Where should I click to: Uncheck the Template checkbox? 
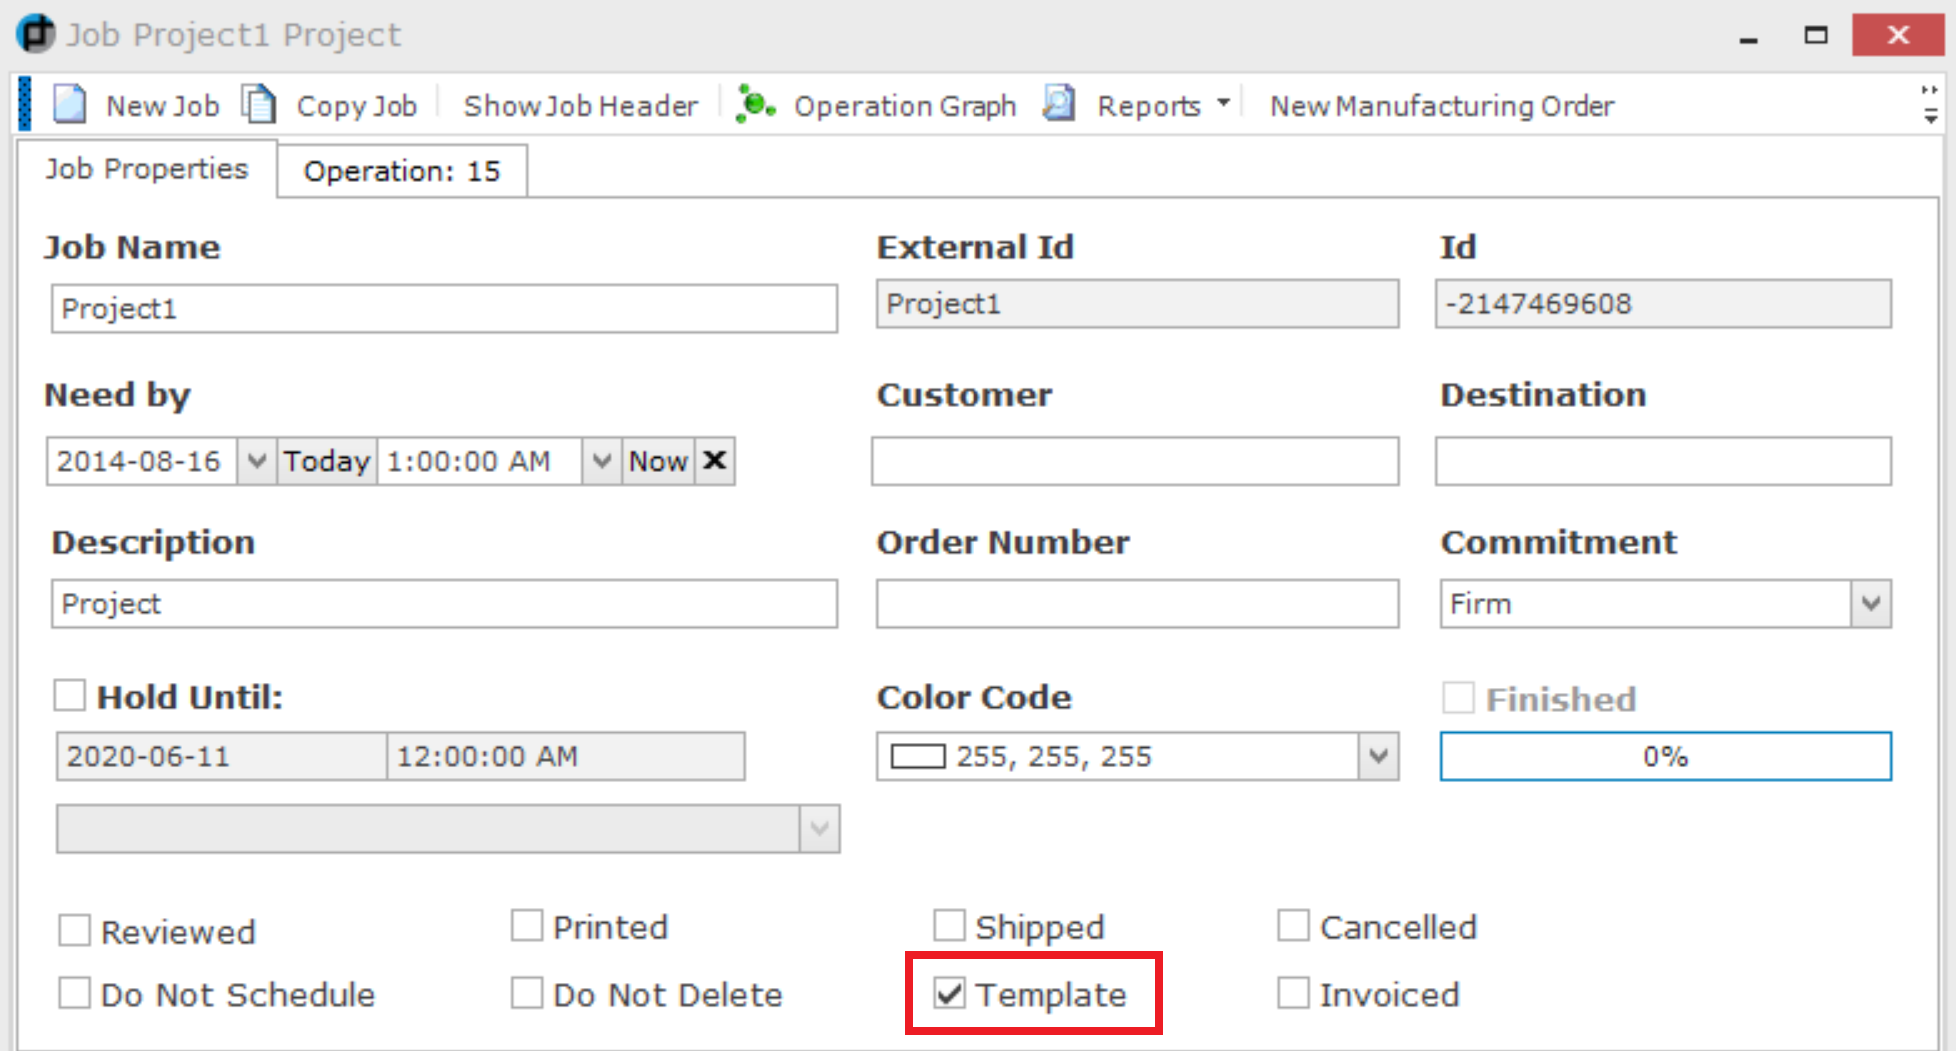[x=949, y=994]
